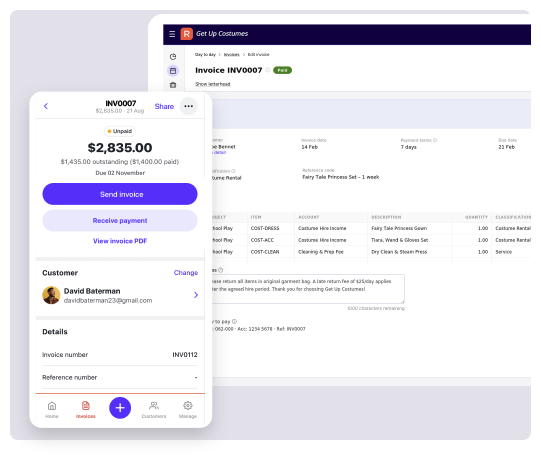Open the three-dot more options menu

(188, 106)
